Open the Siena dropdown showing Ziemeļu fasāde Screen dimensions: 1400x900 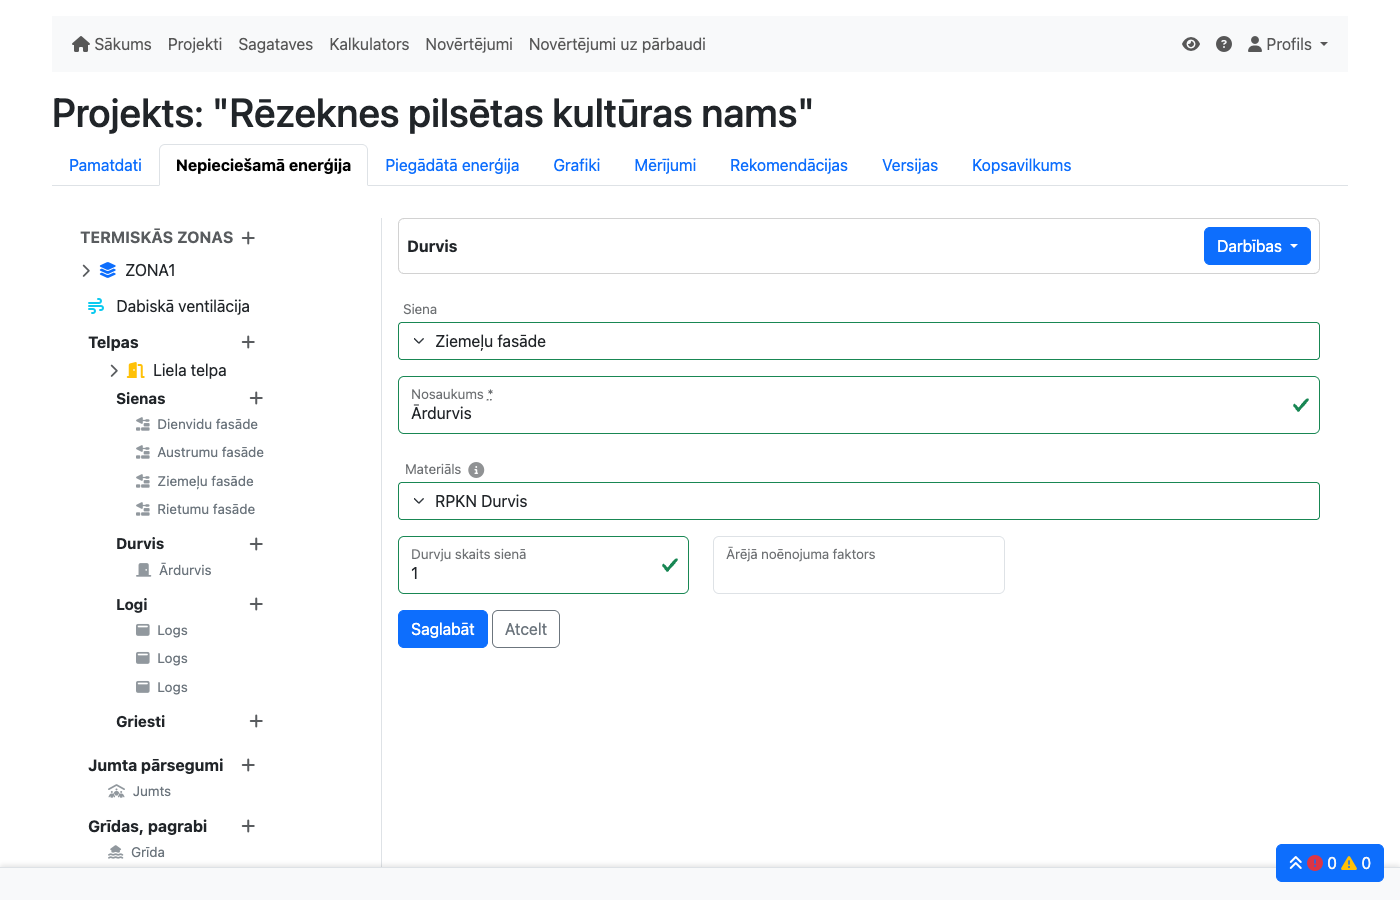[859, 341]
